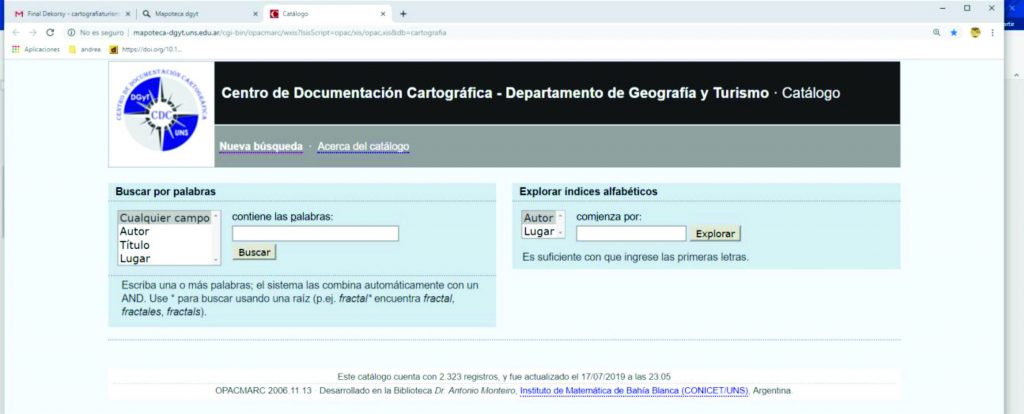Screen dimensions: 1024x414
Task: Reload the page with refresh icon
Action: coord(50,32)
